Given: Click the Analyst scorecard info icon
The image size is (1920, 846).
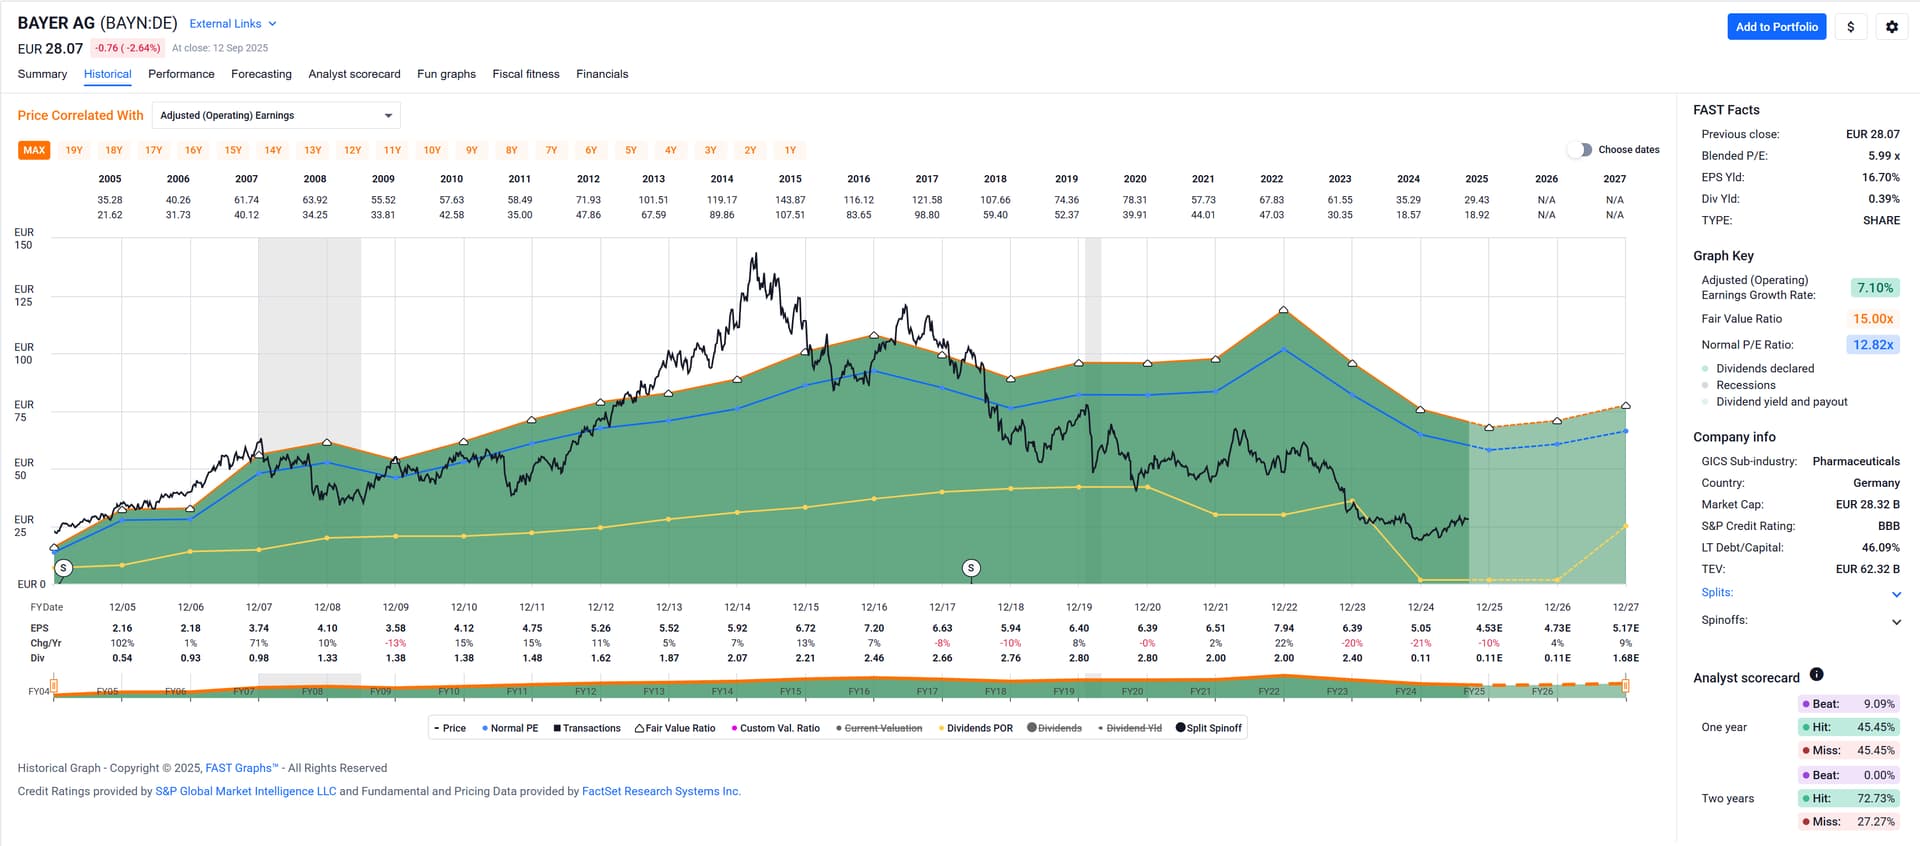Looking at the screenshot, I should tap(1816, 675).
